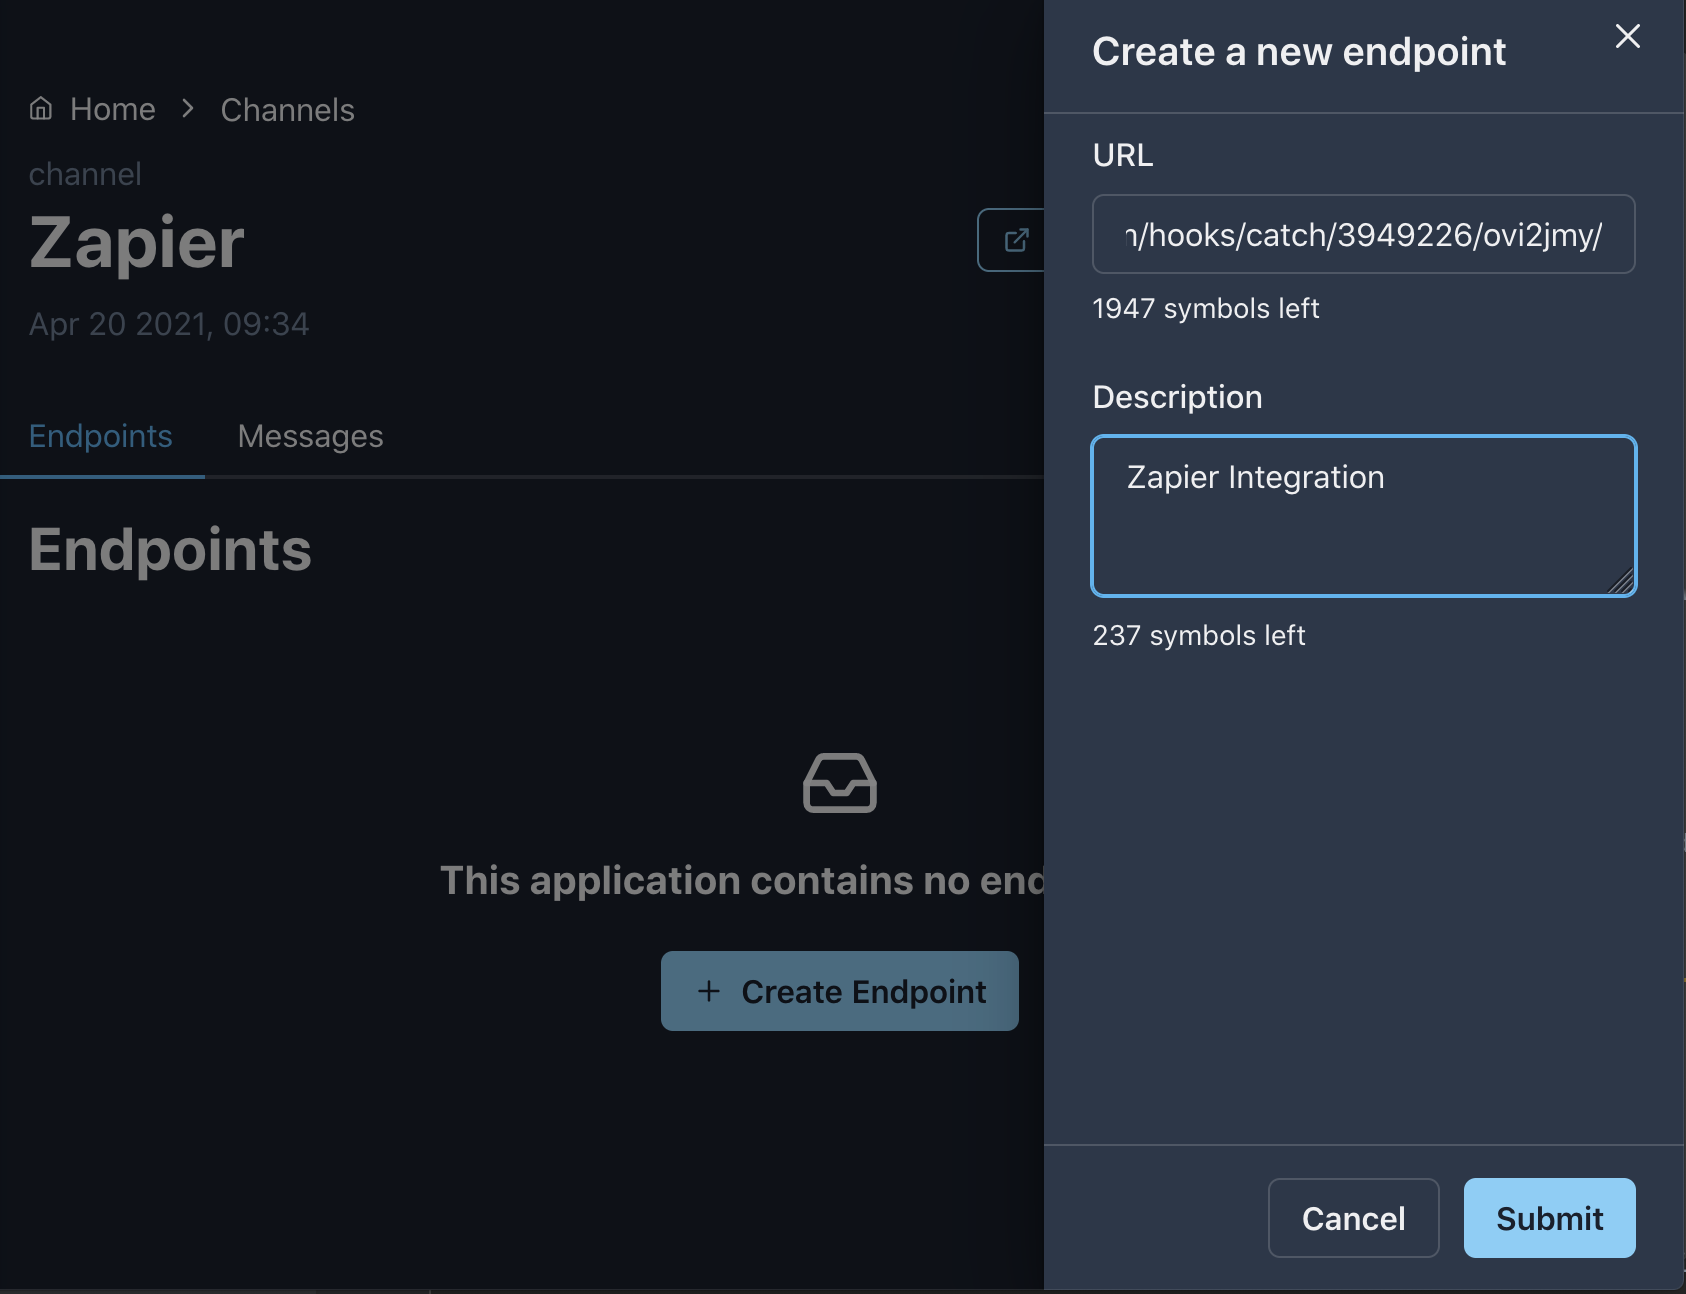Viewport: 1686px width, 1294px height.
Task: Focus the URL input field
Action: pyautogui.click(x=1363, y=234)
